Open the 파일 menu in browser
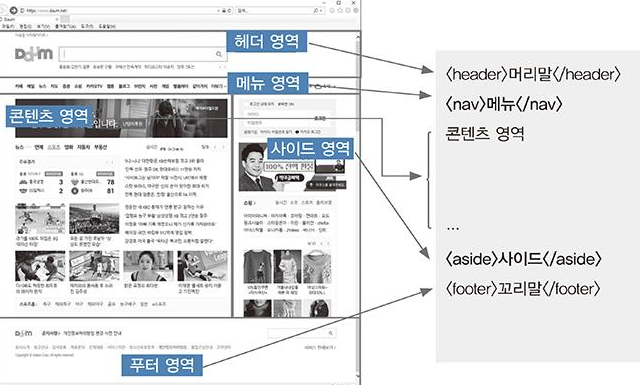The height and width of the screenshot is (385, 640). click(8, 26)
